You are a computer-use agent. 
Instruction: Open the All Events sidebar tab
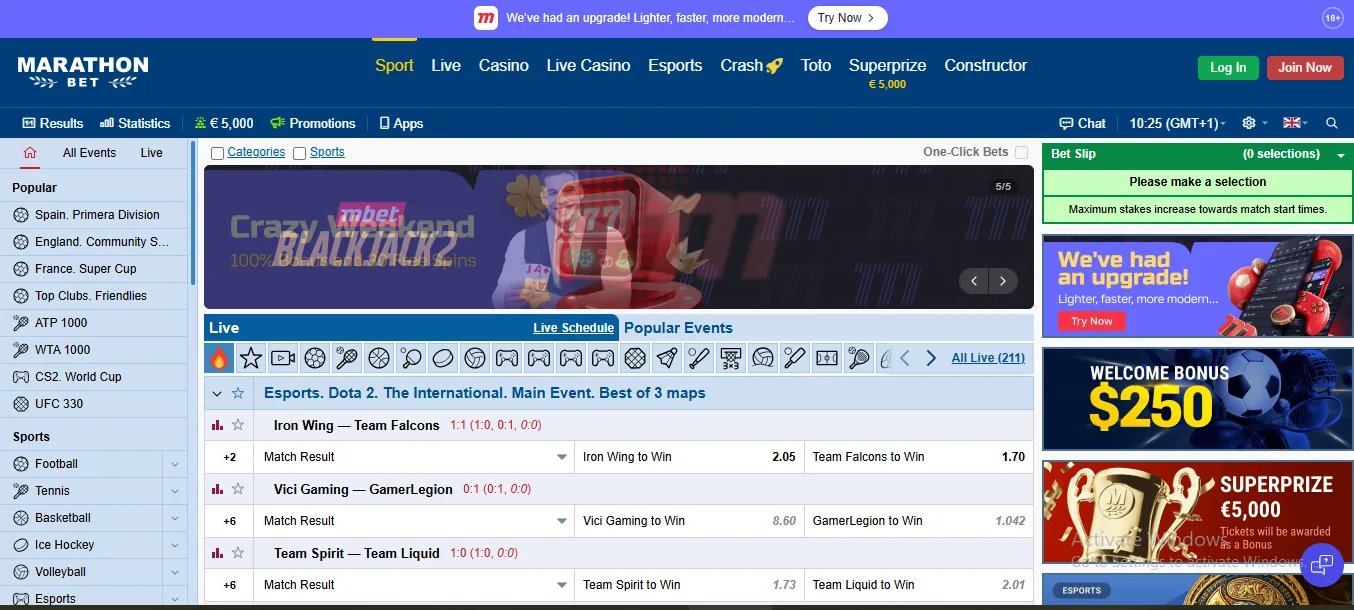pyautogui.click(x=89, y=153)
